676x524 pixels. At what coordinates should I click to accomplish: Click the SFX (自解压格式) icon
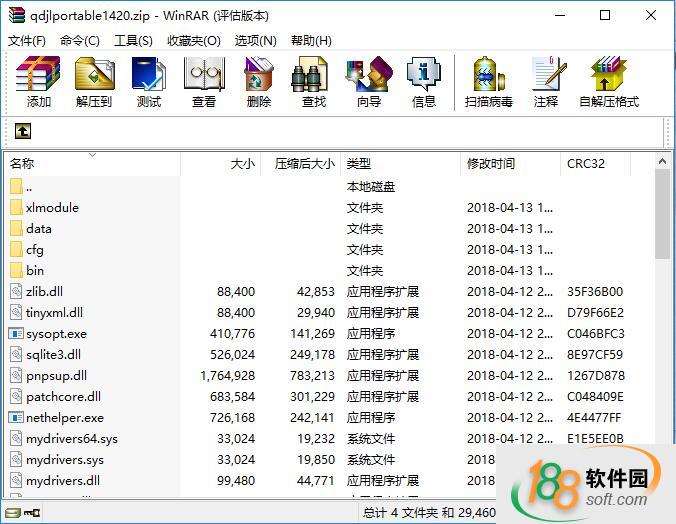609,81
